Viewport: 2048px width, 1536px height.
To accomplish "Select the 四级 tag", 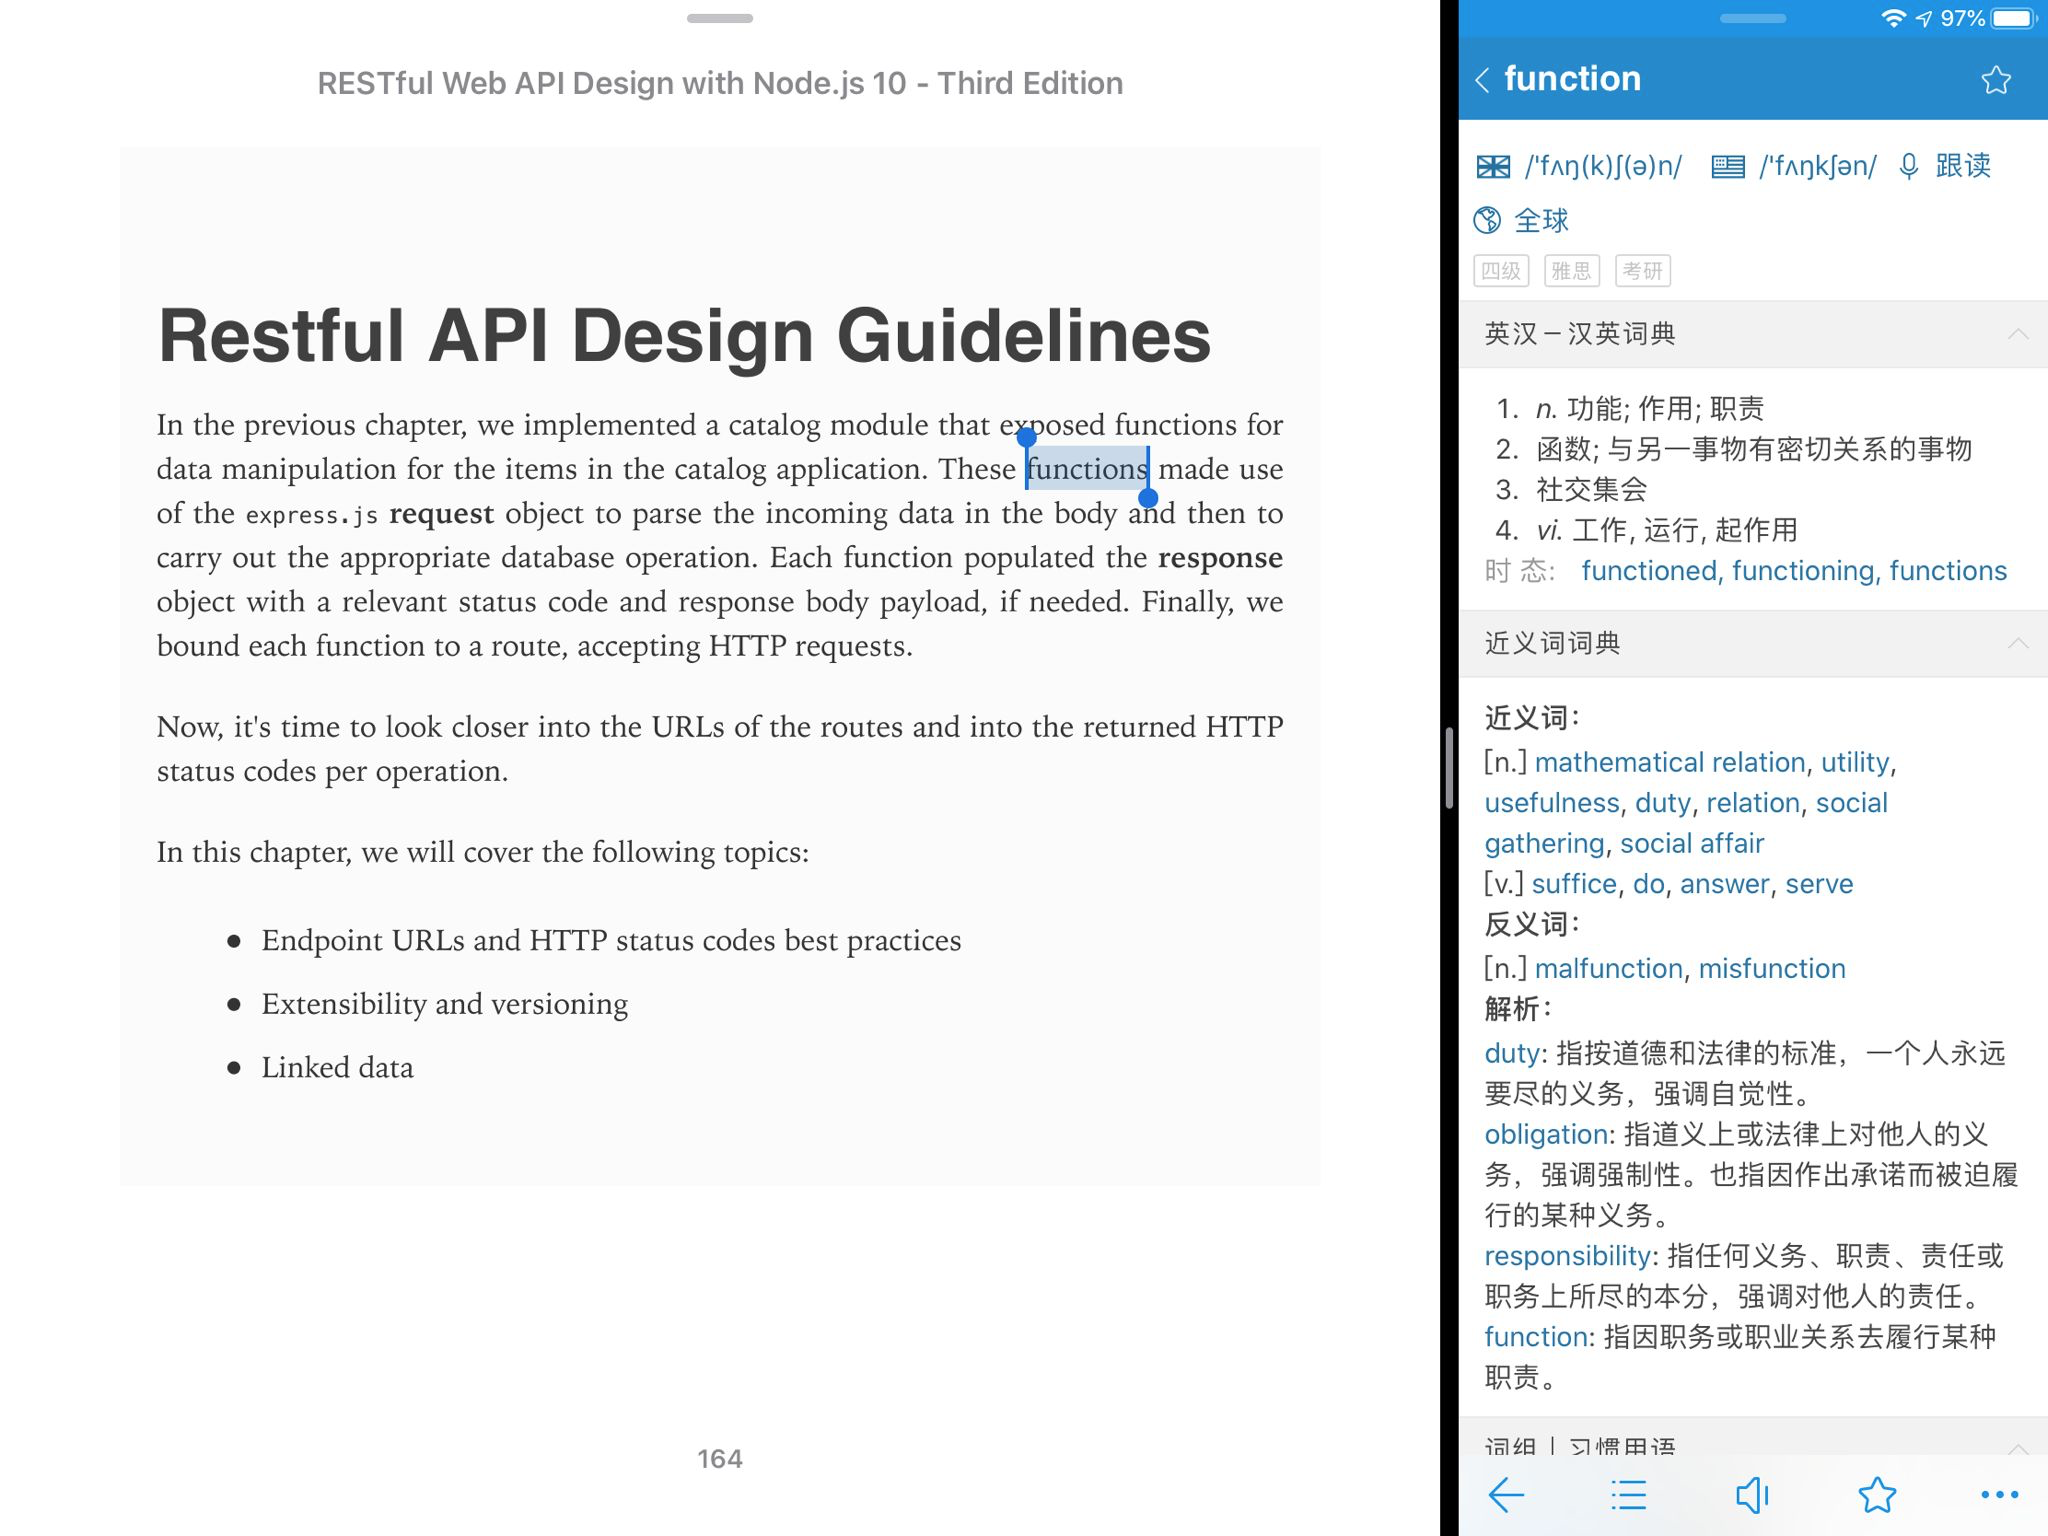I will coord(1500,271).
